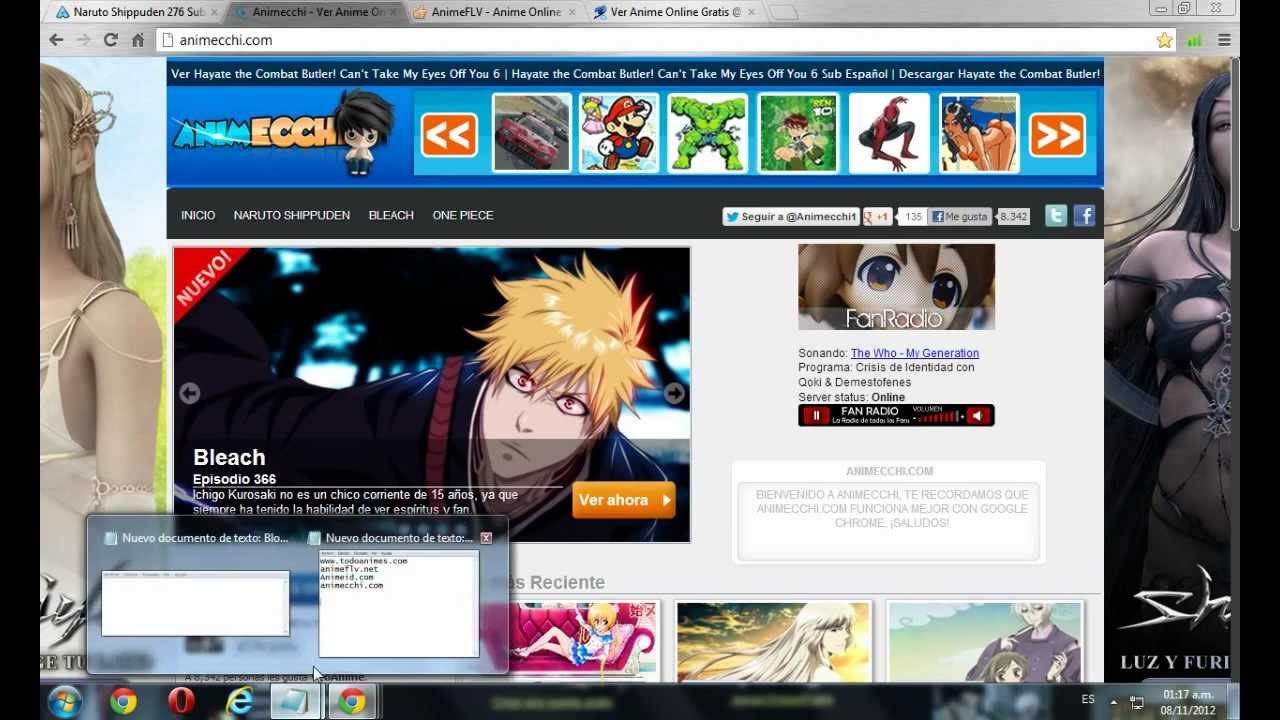Click the Google plus count 135
The image size is (1280, 720).
point(913,216)
